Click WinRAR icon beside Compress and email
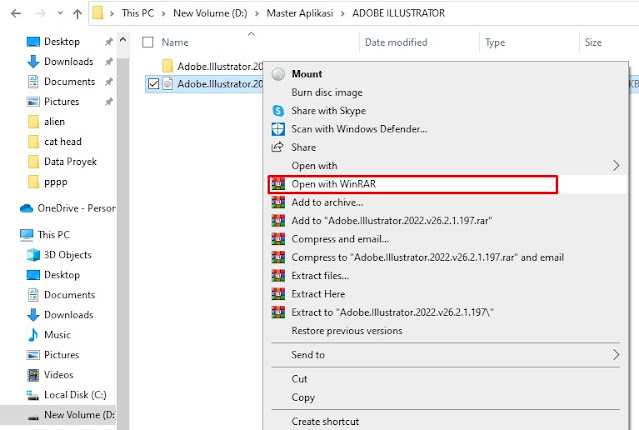 pos(278,239)
